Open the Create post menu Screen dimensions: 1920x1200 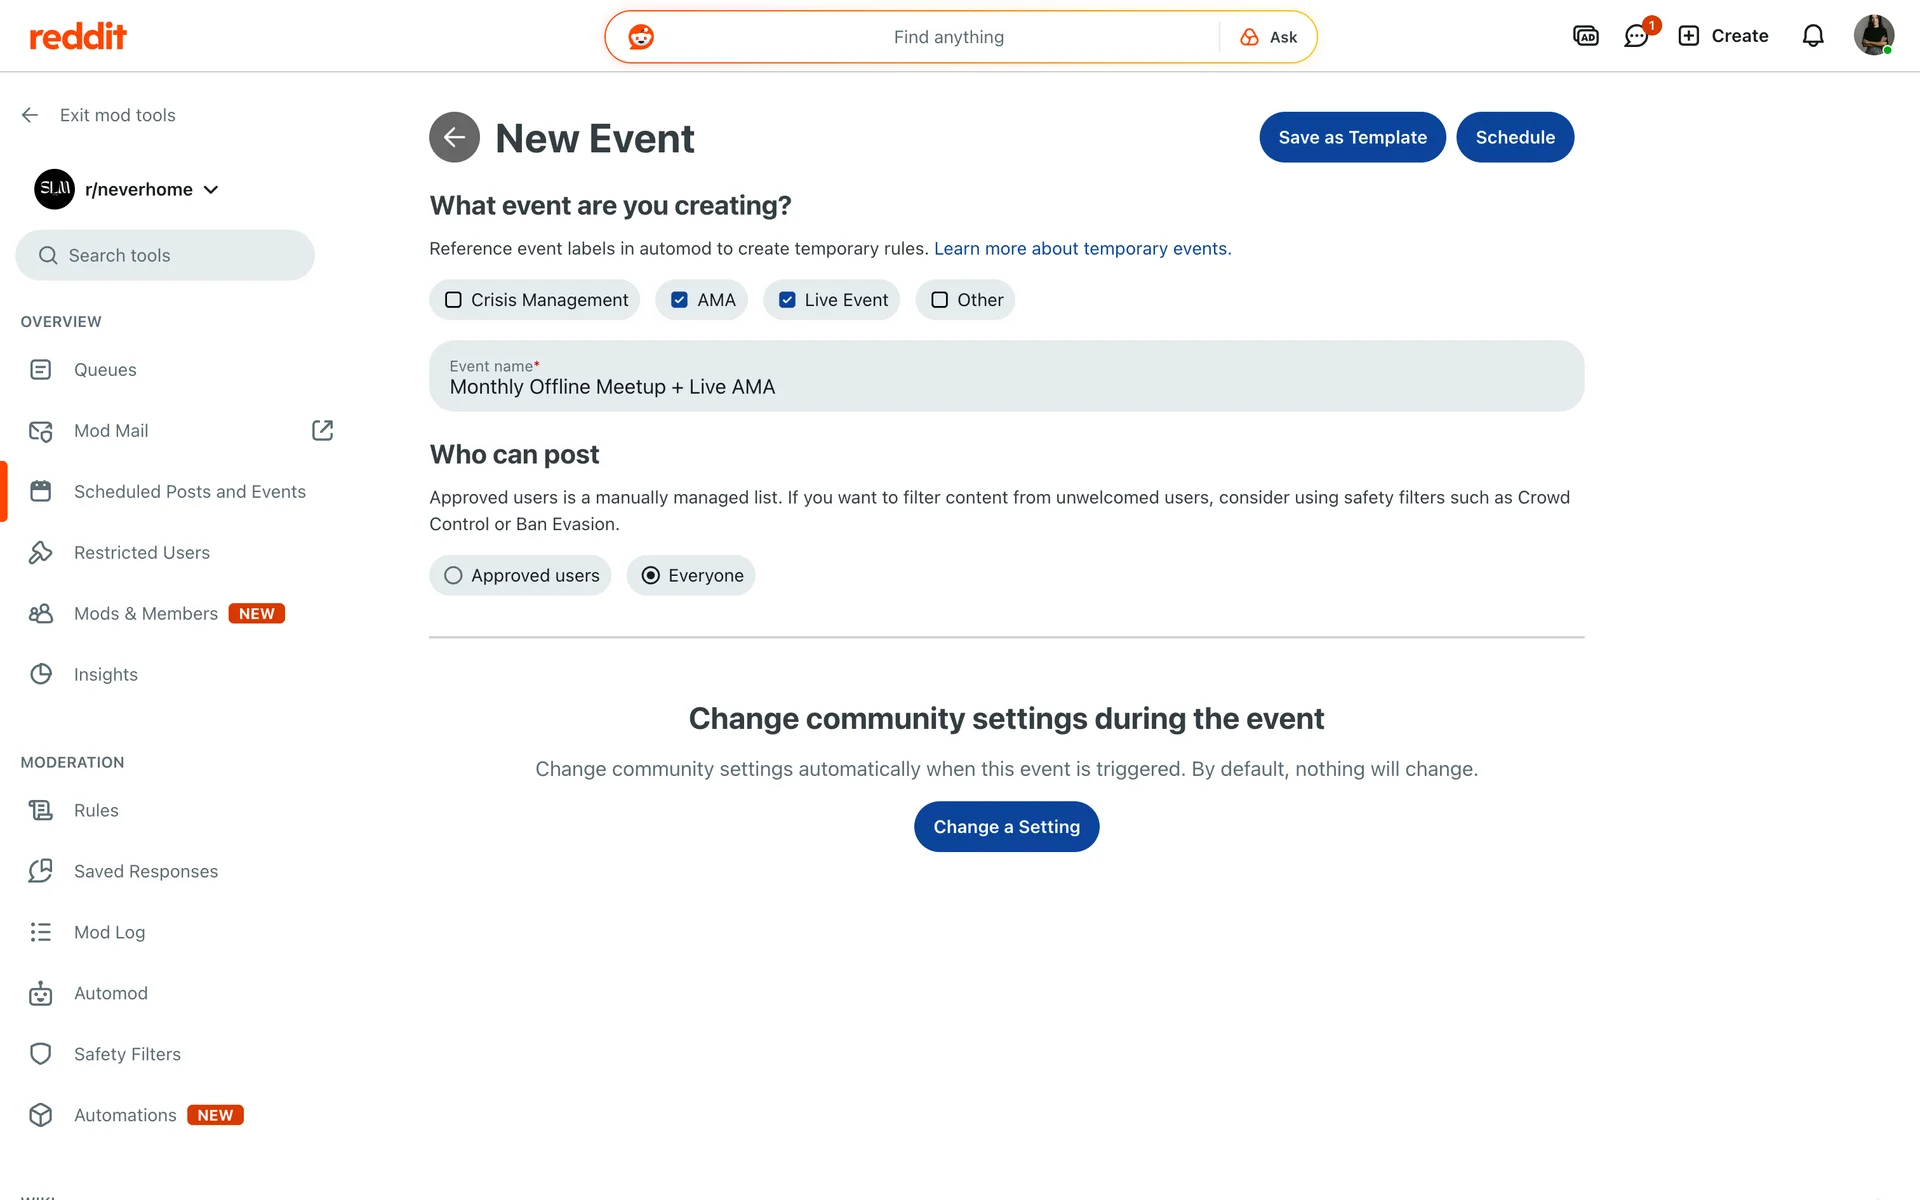[x=1723, y=36]
